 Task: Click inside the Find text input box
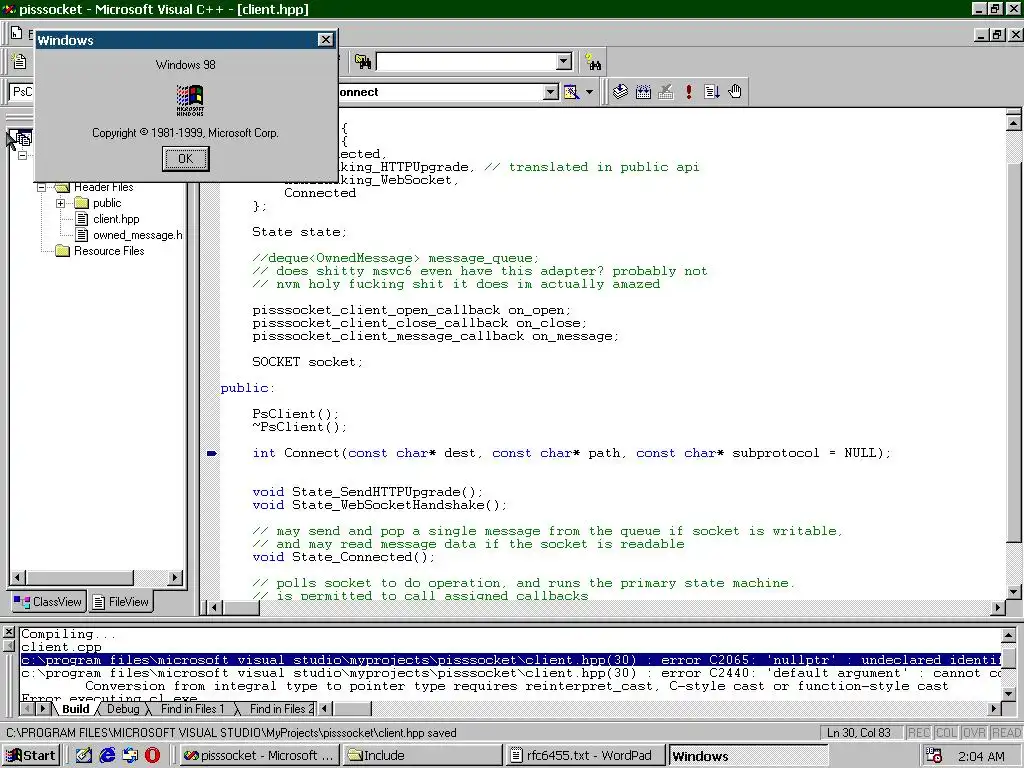click(x=466, y=62)
